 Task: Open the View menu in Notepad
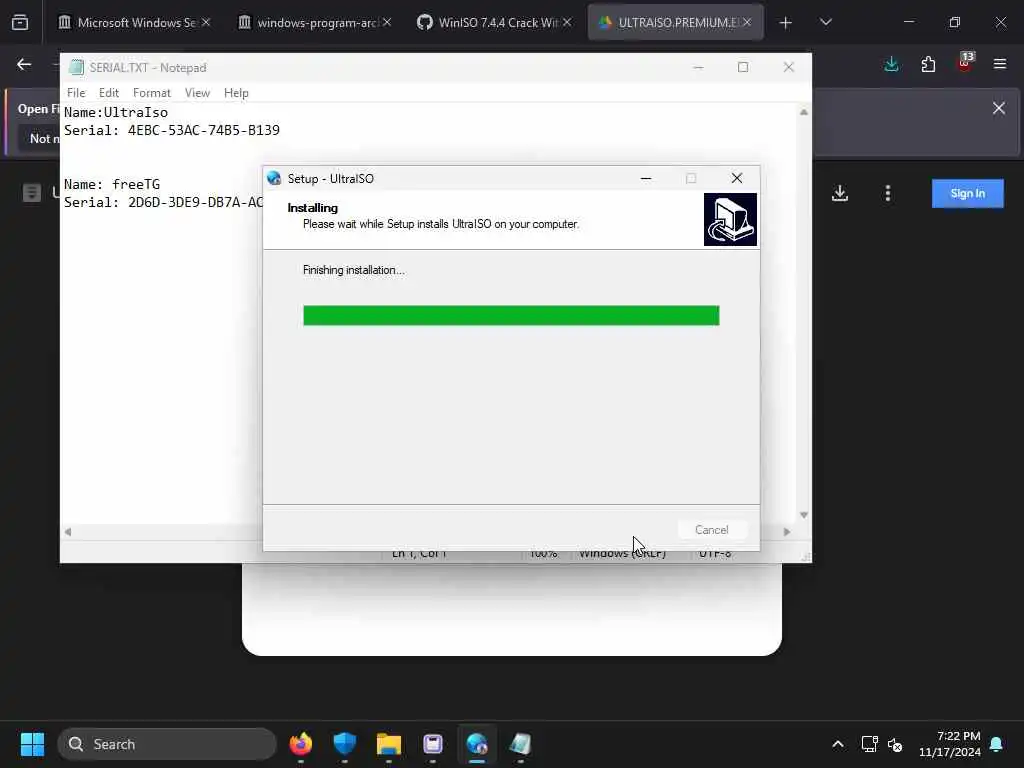click(x=197, y=93)
